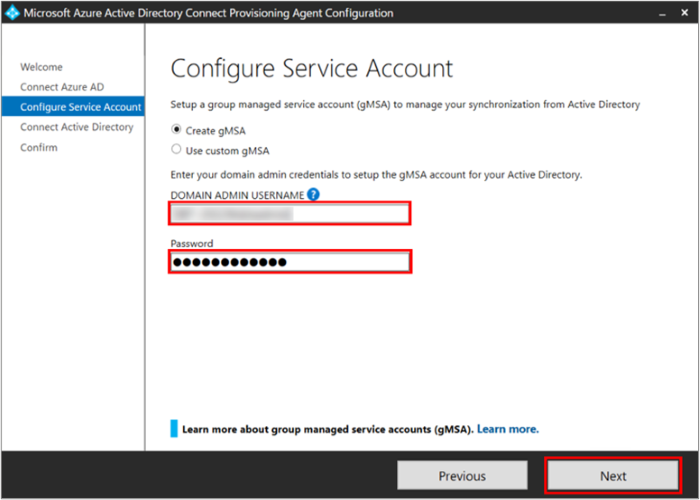Minimize the configuration window
The width and height of the screenshot is (700, 500).
(x=662, y=13)
